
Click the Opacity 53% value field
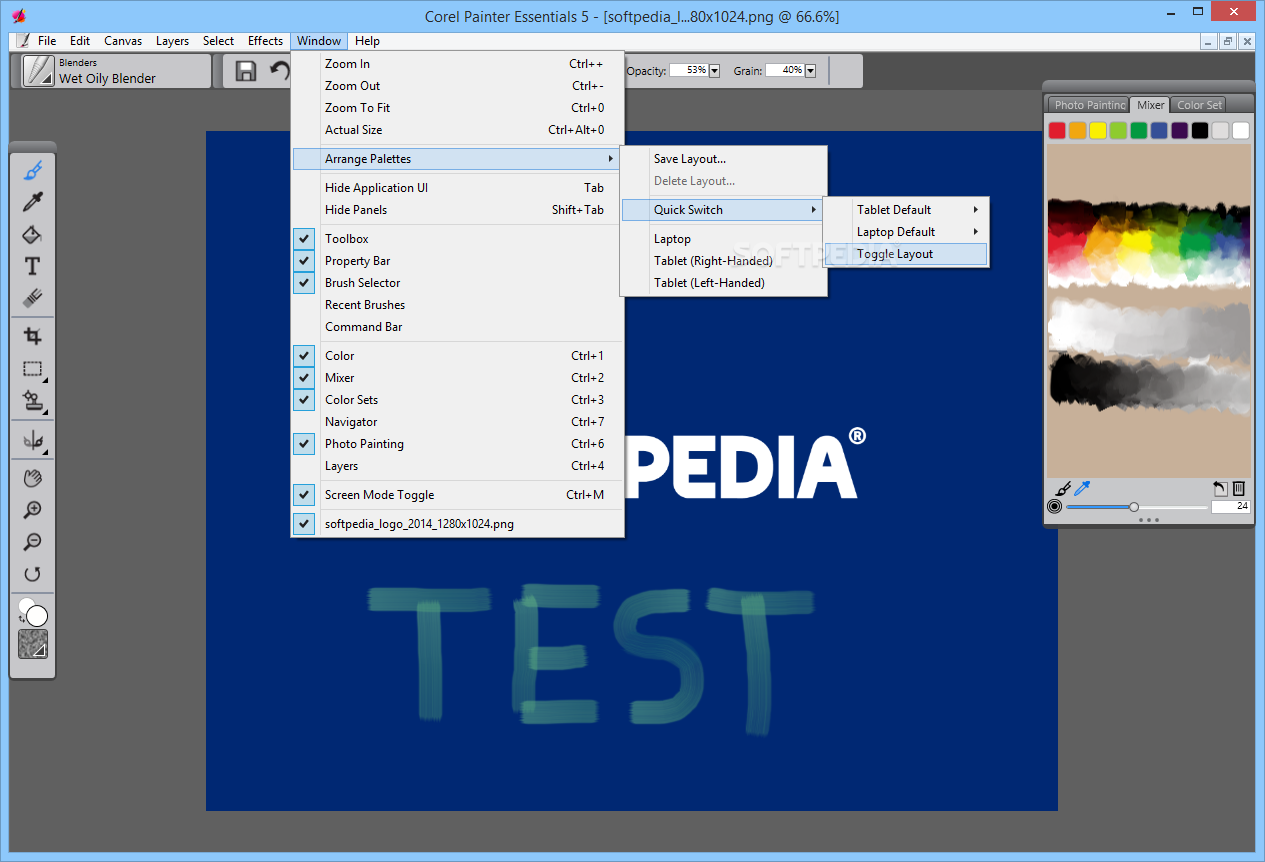(x=689, y=71)
